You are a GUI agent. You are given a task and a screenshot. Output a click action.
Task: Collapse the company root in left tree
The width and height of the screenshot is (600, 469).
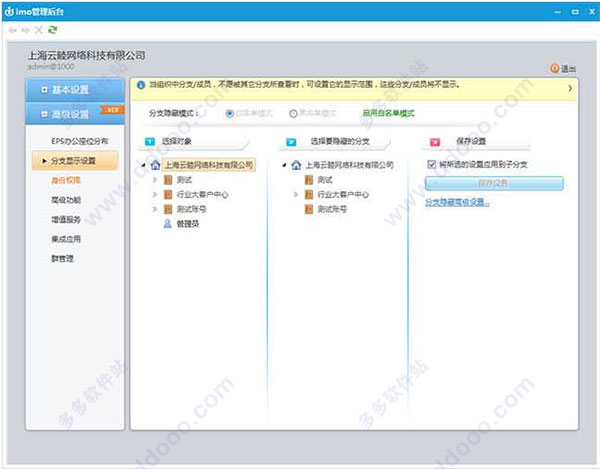pos(143,165)
